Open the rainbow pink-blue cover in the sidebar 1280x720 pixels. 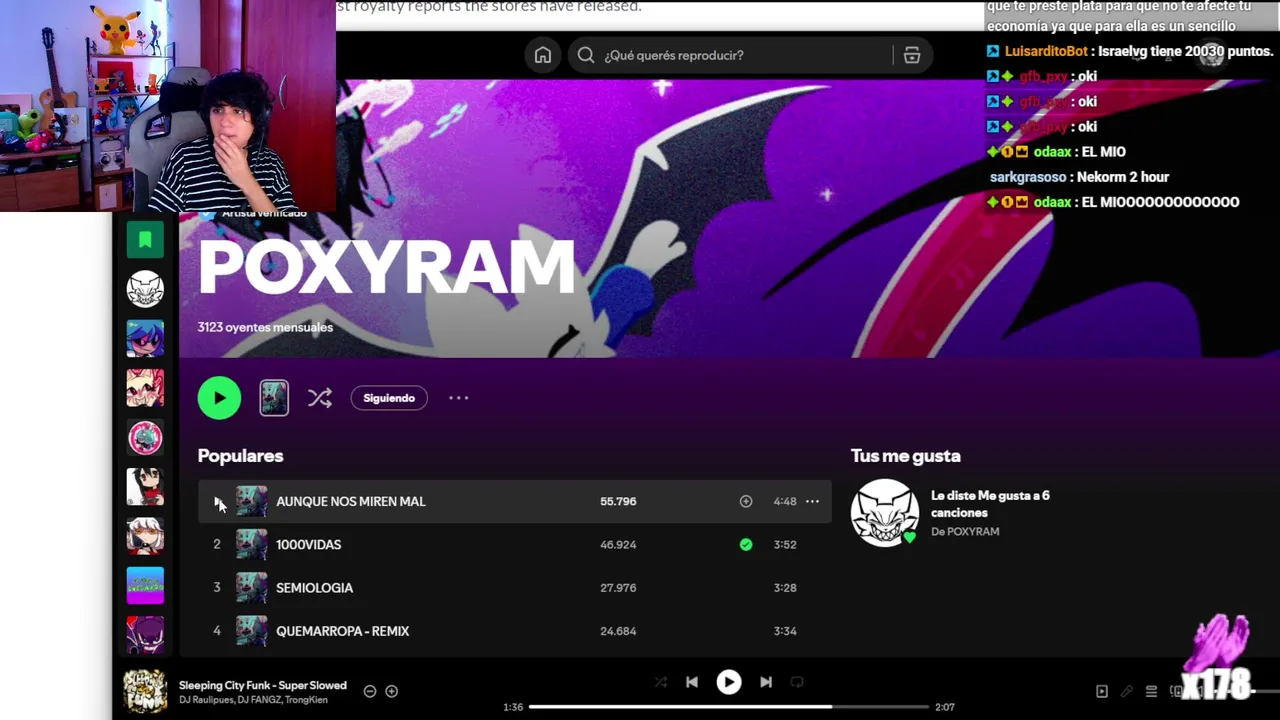click(145, 585)
